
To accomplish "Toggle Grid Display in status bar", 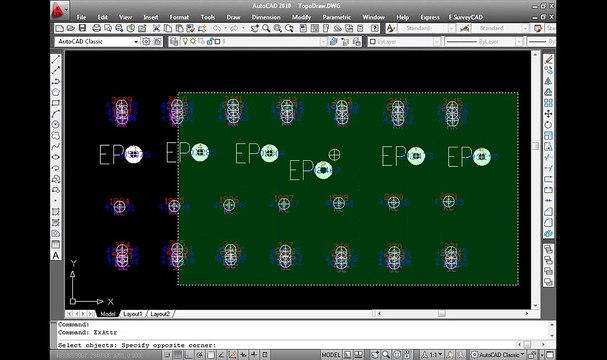I will pyautogui.click(x=178, y=355).
